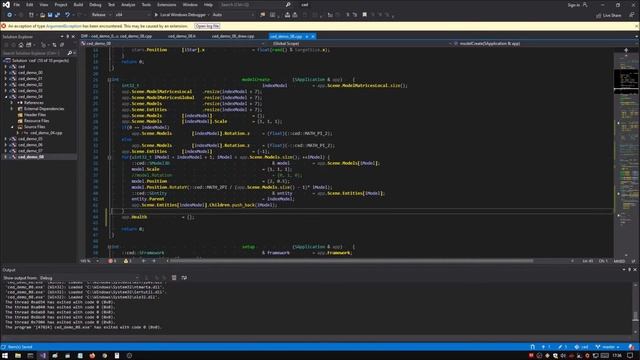This screenshot has width=640, height=360.
Task: Click the taskbar clock
Action: point(617,356)
